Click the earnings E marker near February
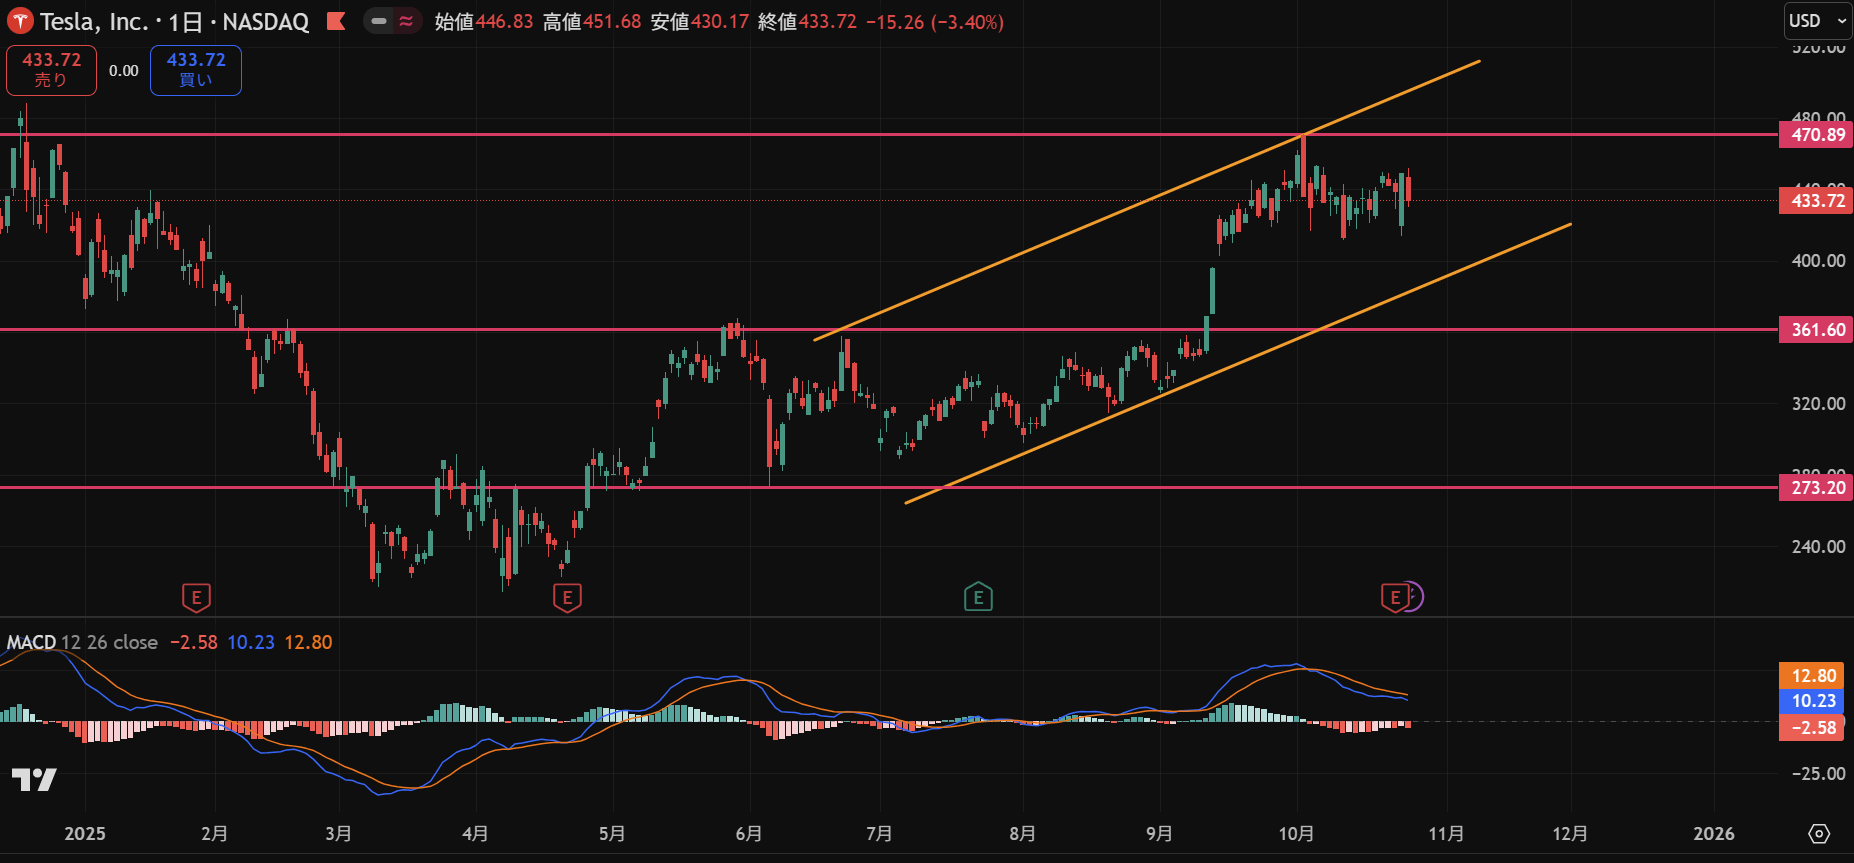 pos(196,598)
